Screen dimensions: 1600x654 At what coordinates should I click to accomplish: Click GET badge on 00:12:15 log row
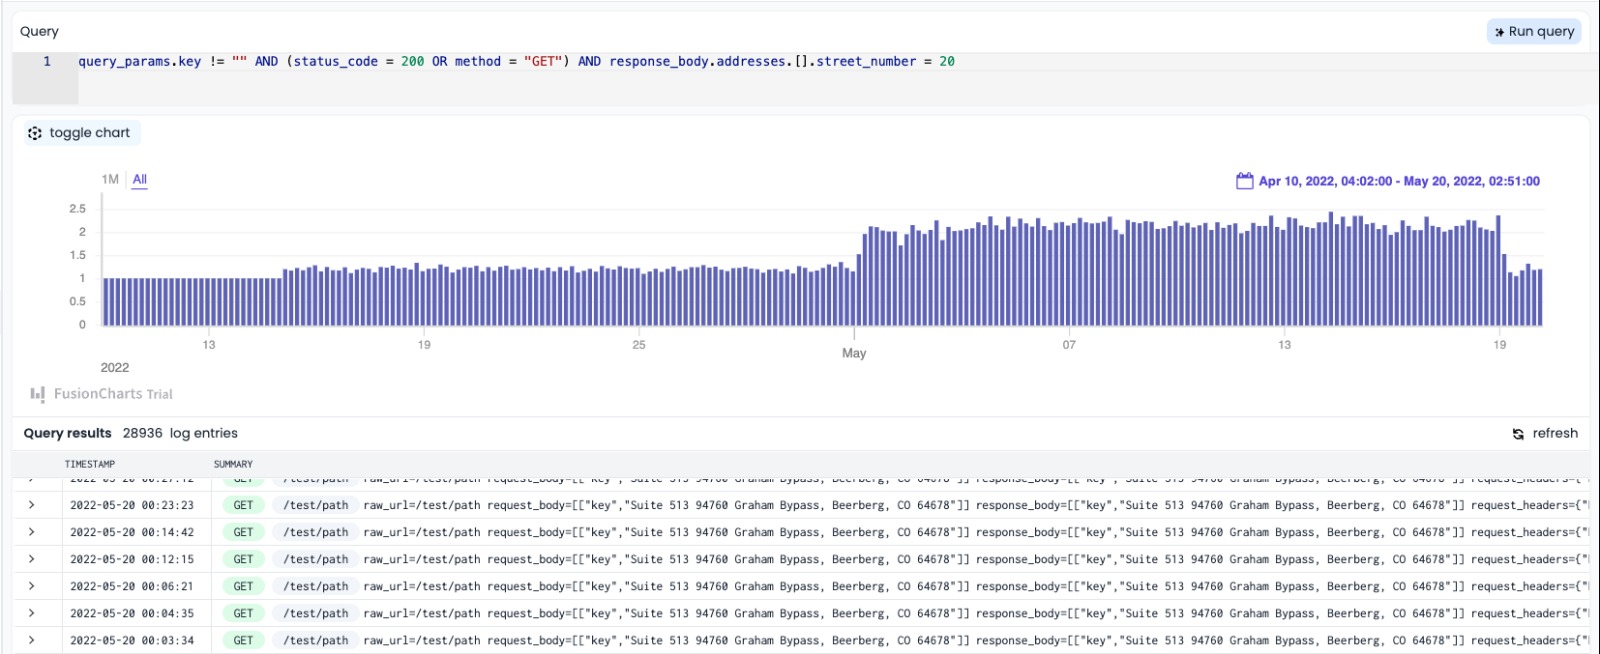click(x=243, y=560)
